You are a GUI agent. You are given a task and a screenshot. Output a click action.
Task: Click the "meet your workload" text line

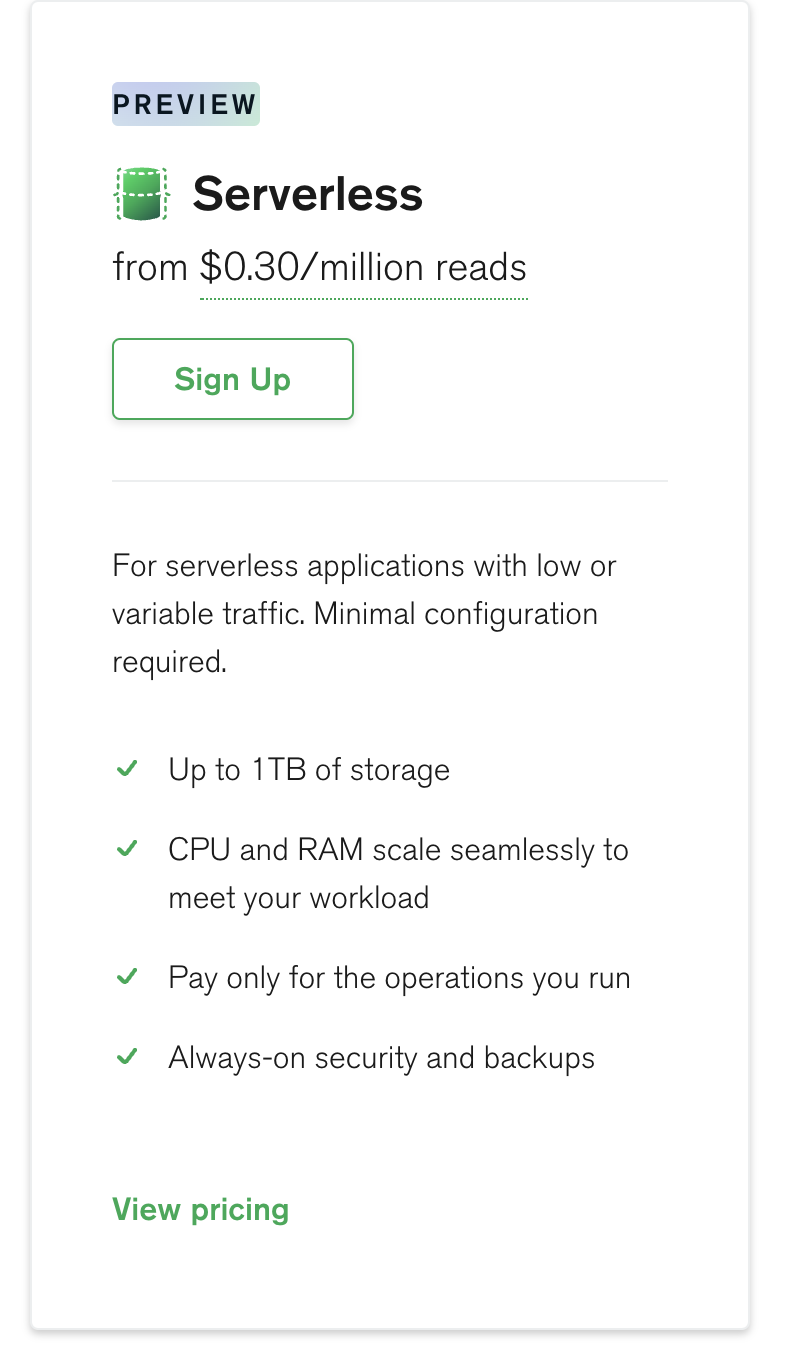298,897
